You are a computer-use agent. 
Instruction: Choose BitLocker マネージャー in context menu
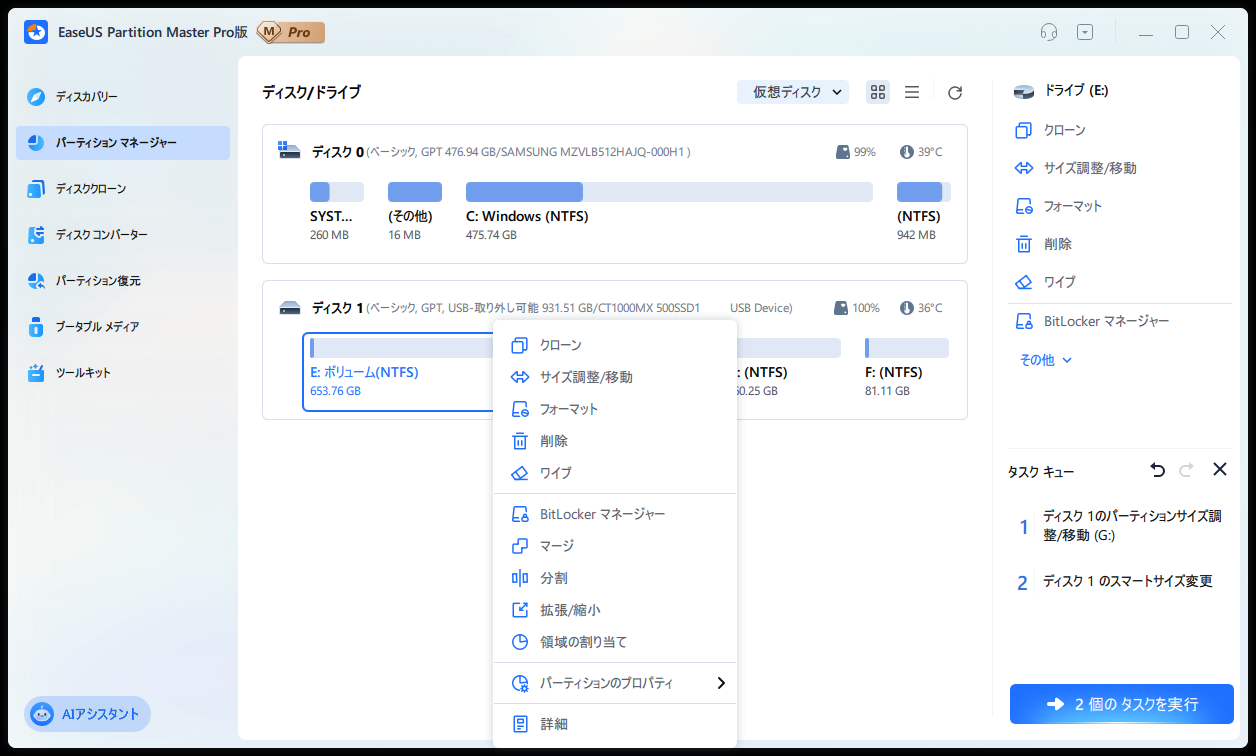click(615, 514)
